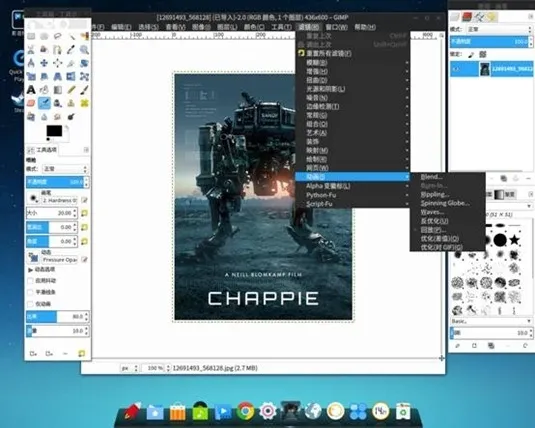This screenshot has height=428, width=535.
Task: Select the Move tool
Action: pos(44,63)
